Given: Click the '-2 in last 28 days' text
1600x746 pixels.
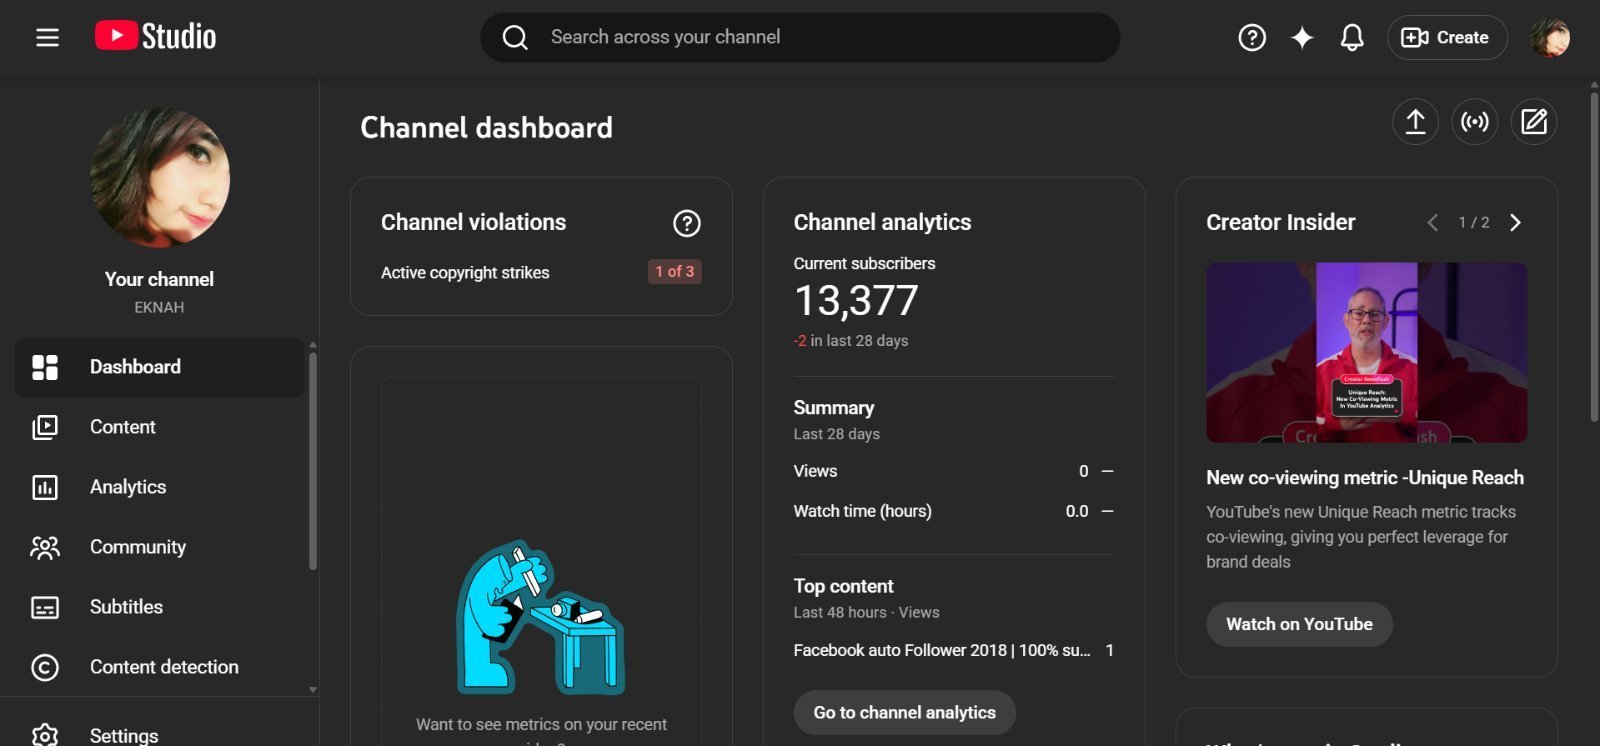Looking at the screenshot, I should [851, 341].
